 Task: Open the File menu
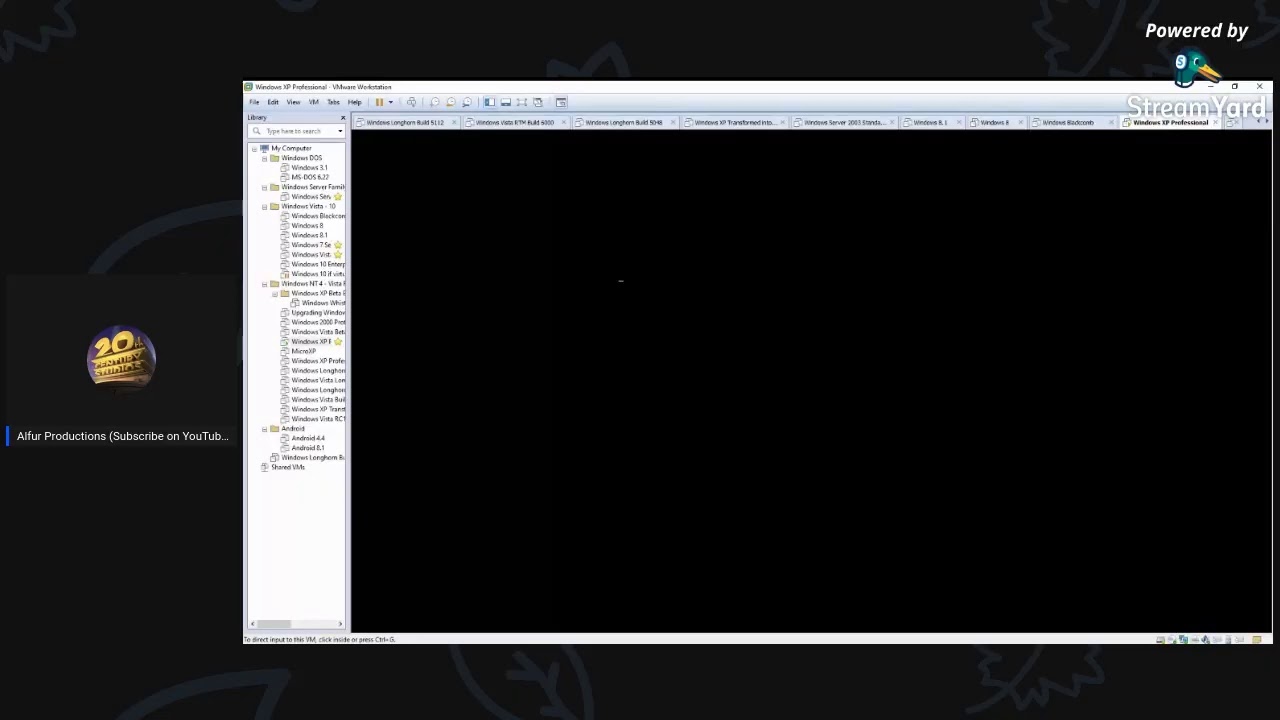[x=254, y=102]
